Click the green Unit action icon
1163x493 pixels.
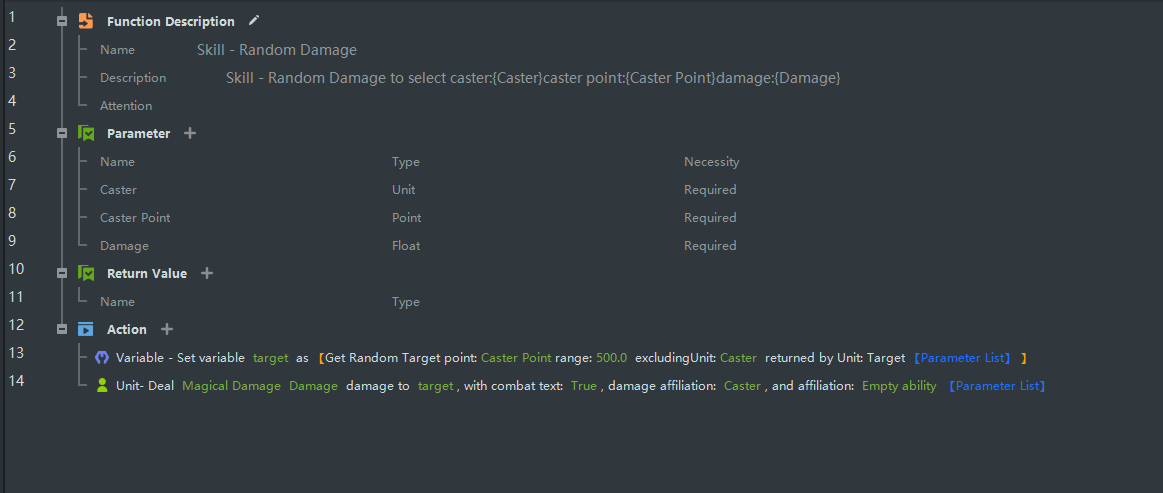(x=101, y=385)
